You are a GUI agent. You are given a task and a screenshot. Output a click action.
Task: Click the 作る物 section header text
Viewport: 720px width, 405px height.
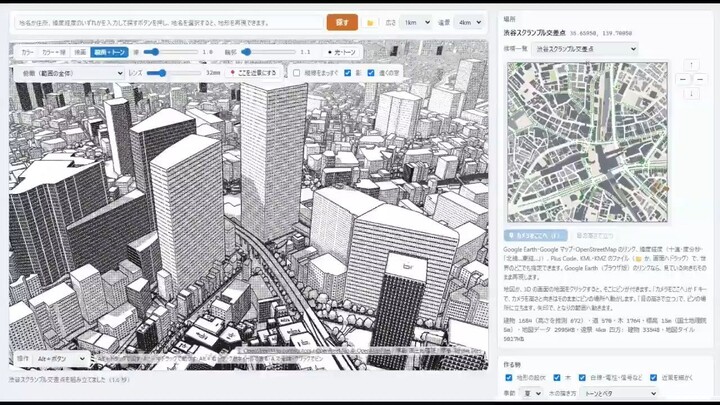pos(512,364)
